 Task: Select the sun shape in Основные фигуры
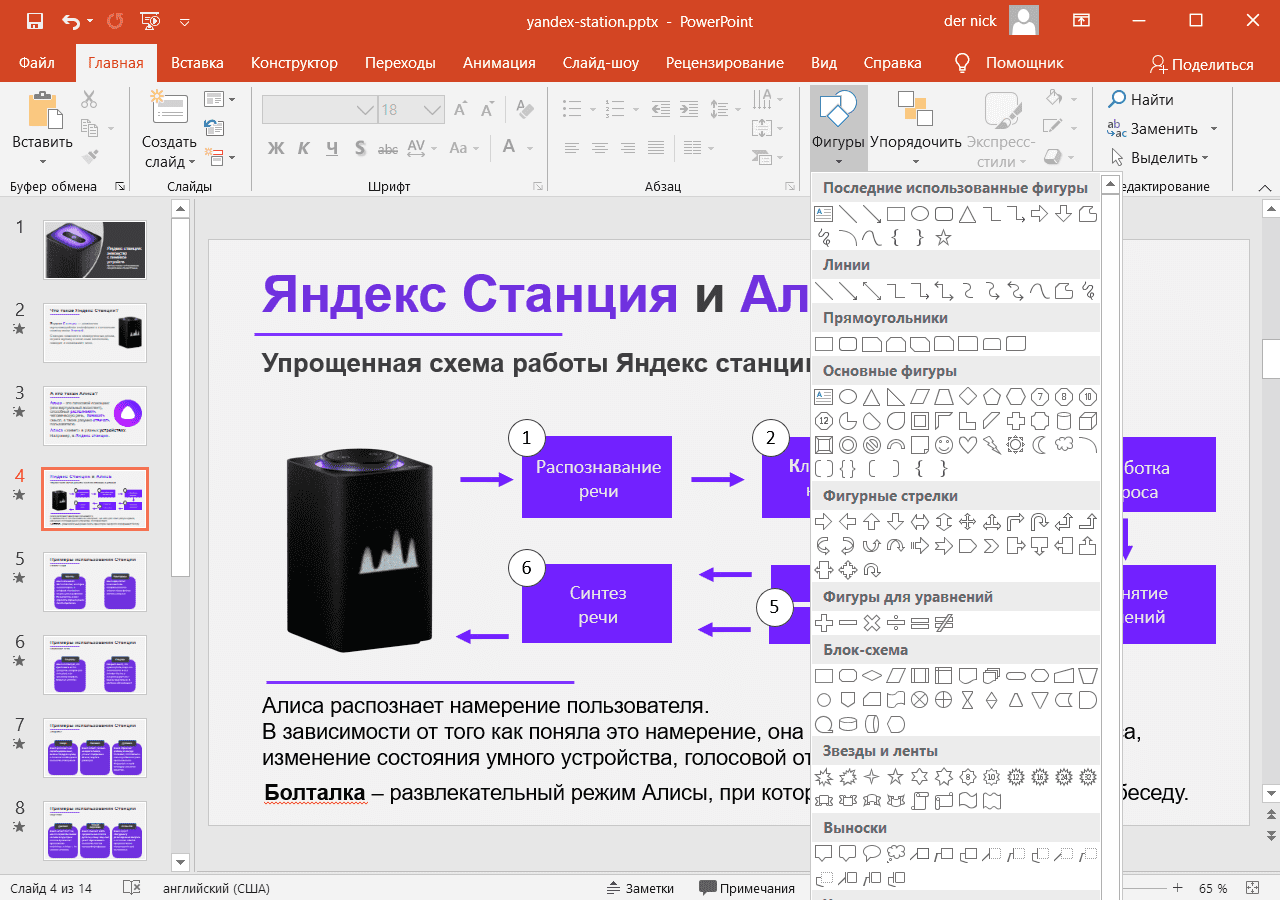(x=1016, y=445)
